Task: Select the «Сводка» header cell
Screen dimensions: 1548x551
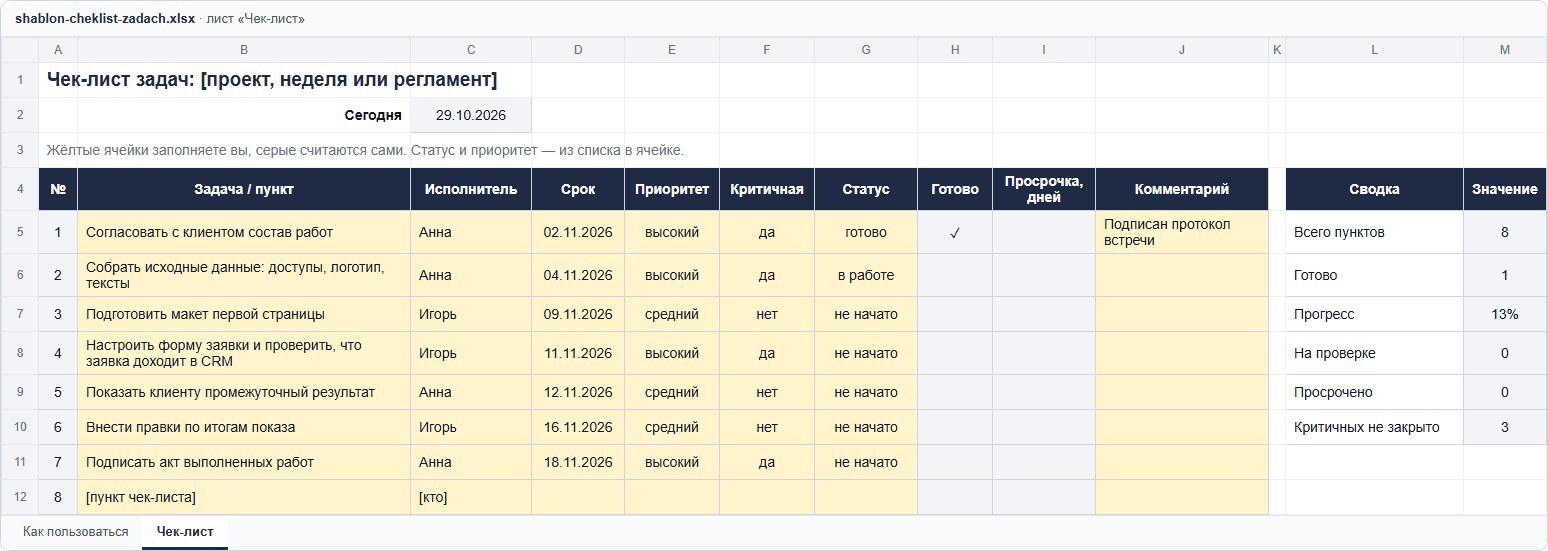Action: click(1374, 189)
